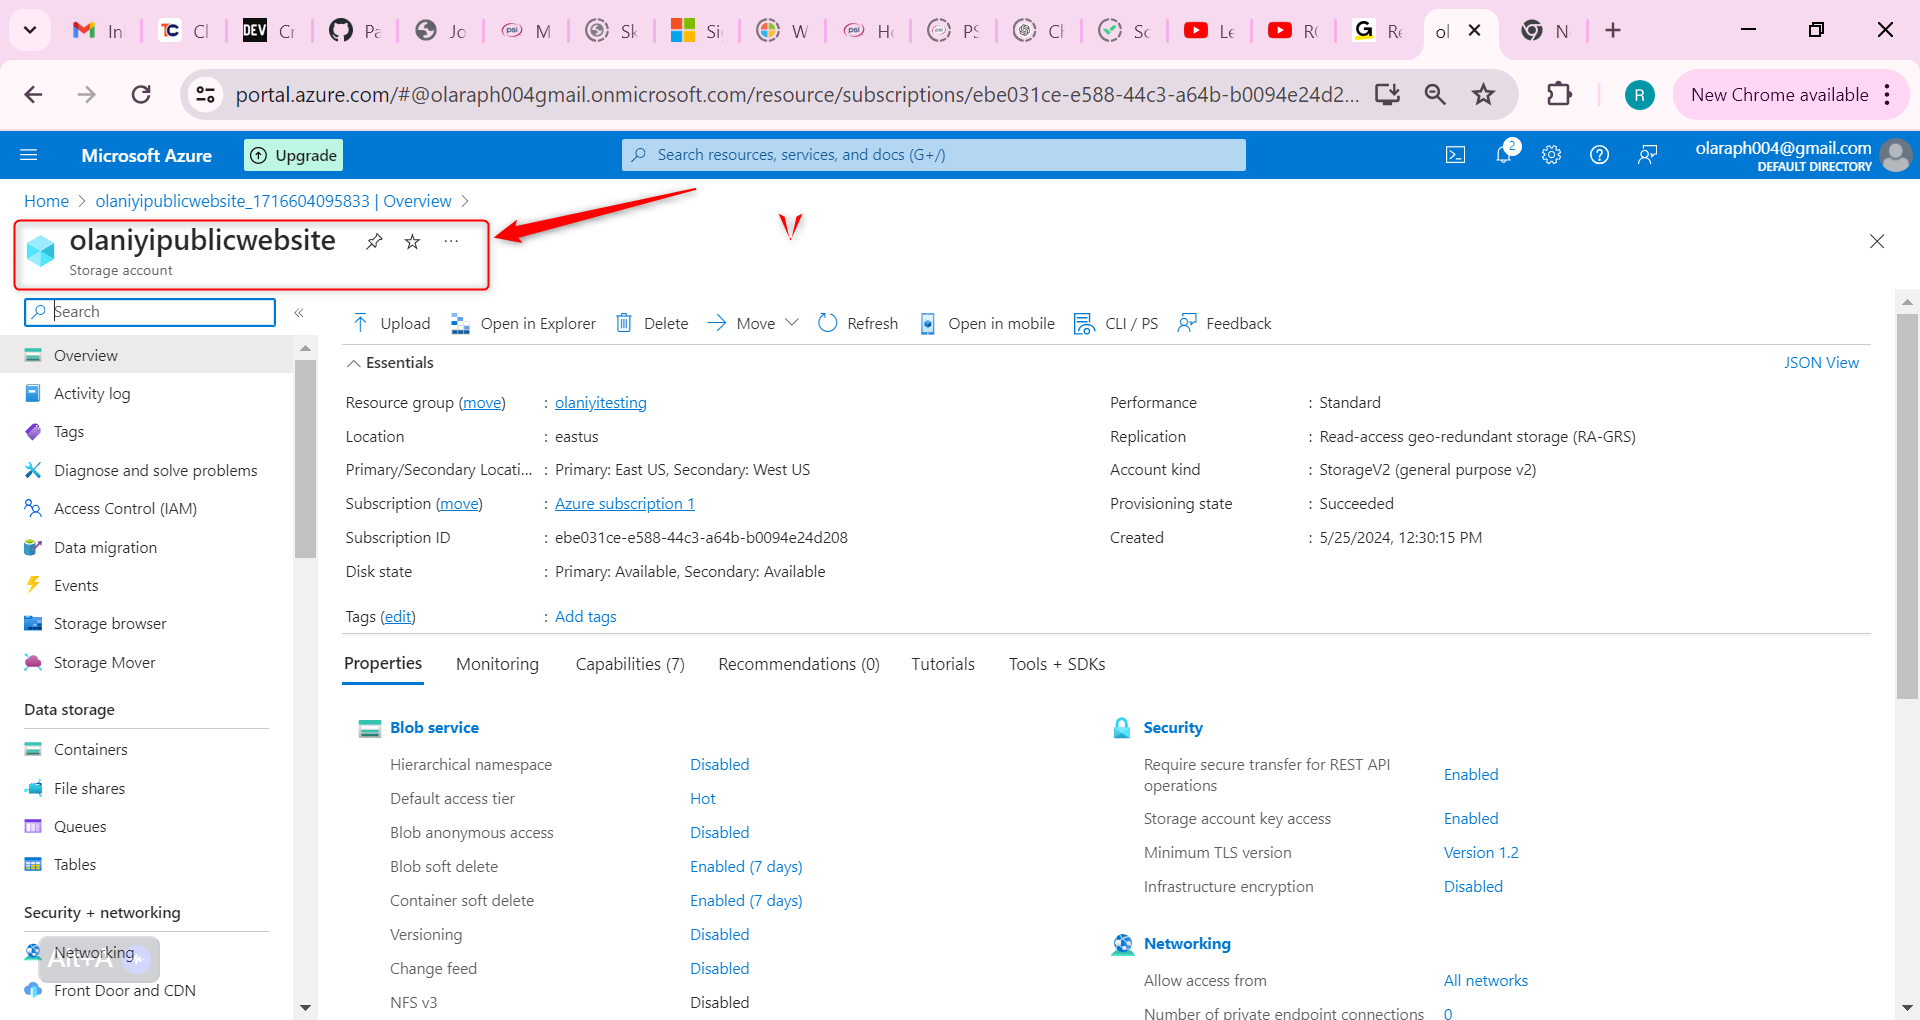
Task: Switch to the Monitoring tab
Action: 497,664
